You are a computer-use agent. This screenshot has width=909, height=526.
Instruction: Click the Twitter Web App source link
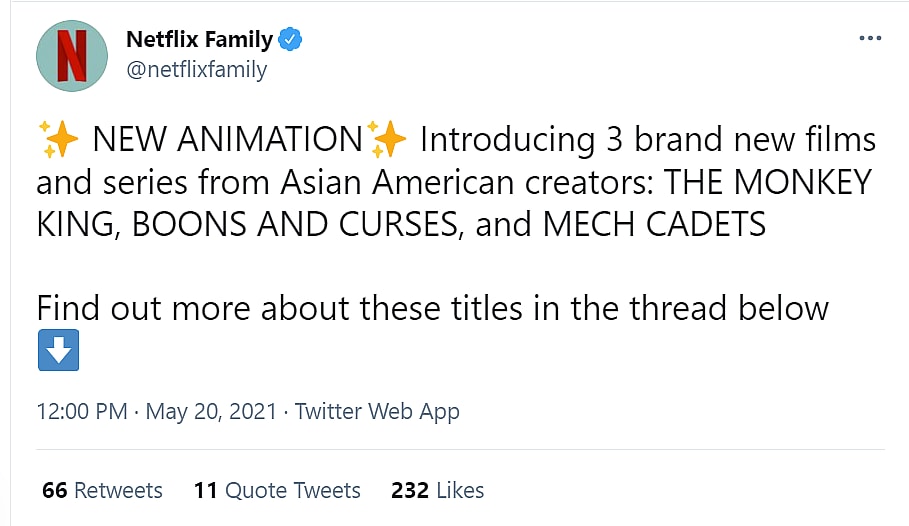pyautogui.click(x=377, y=411)
